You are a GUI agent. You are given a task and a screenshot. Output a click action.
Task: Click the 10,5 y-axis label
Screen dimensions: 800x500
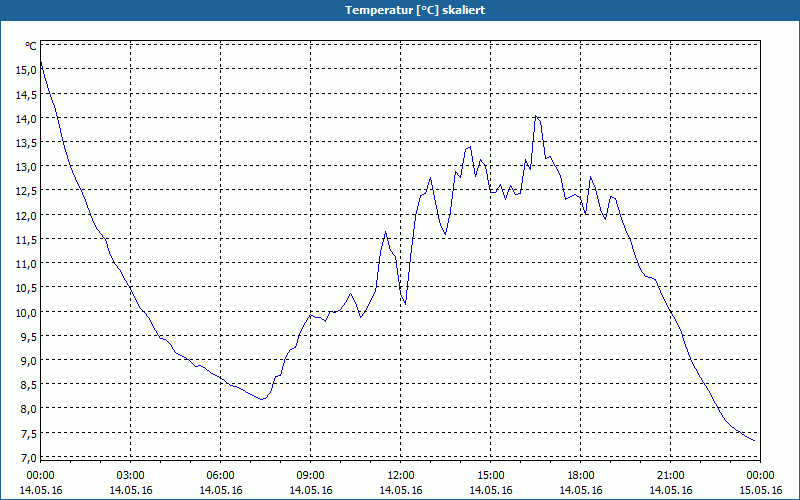coord(26,288)
